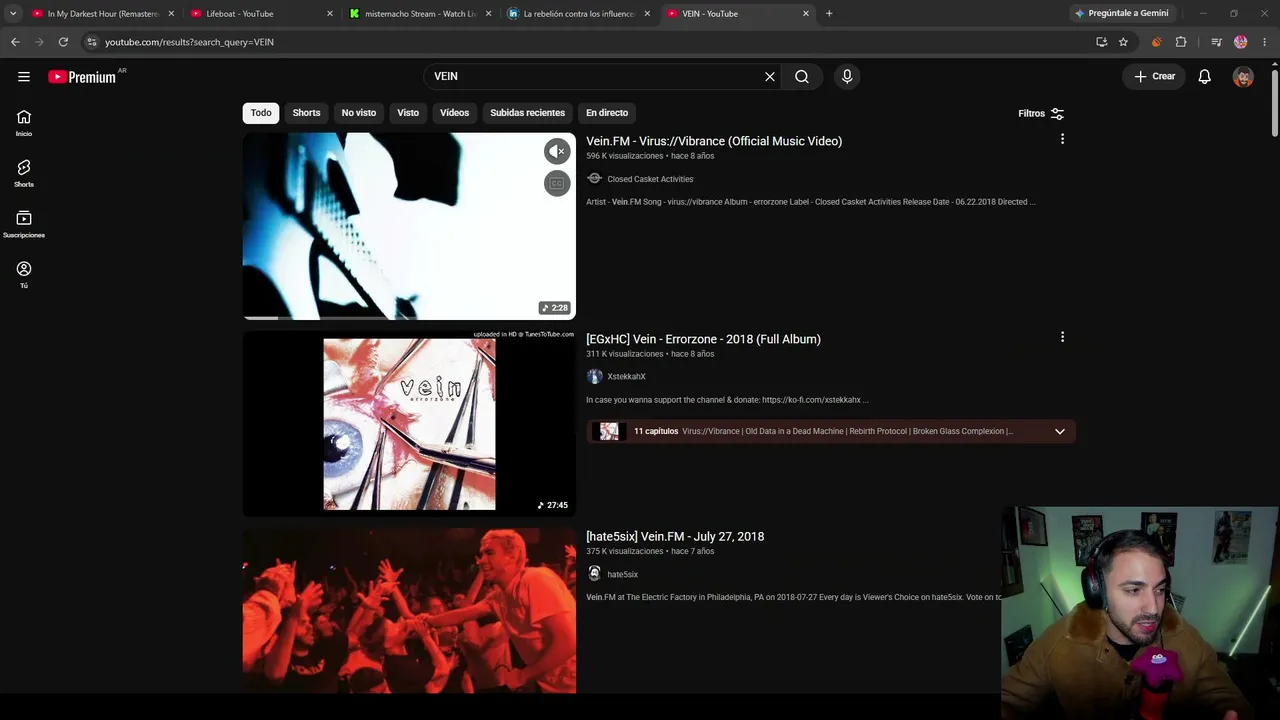Open the Chrome three-dot menu
Viewport: 1280px width, 720px height.
click(1265, 42)
